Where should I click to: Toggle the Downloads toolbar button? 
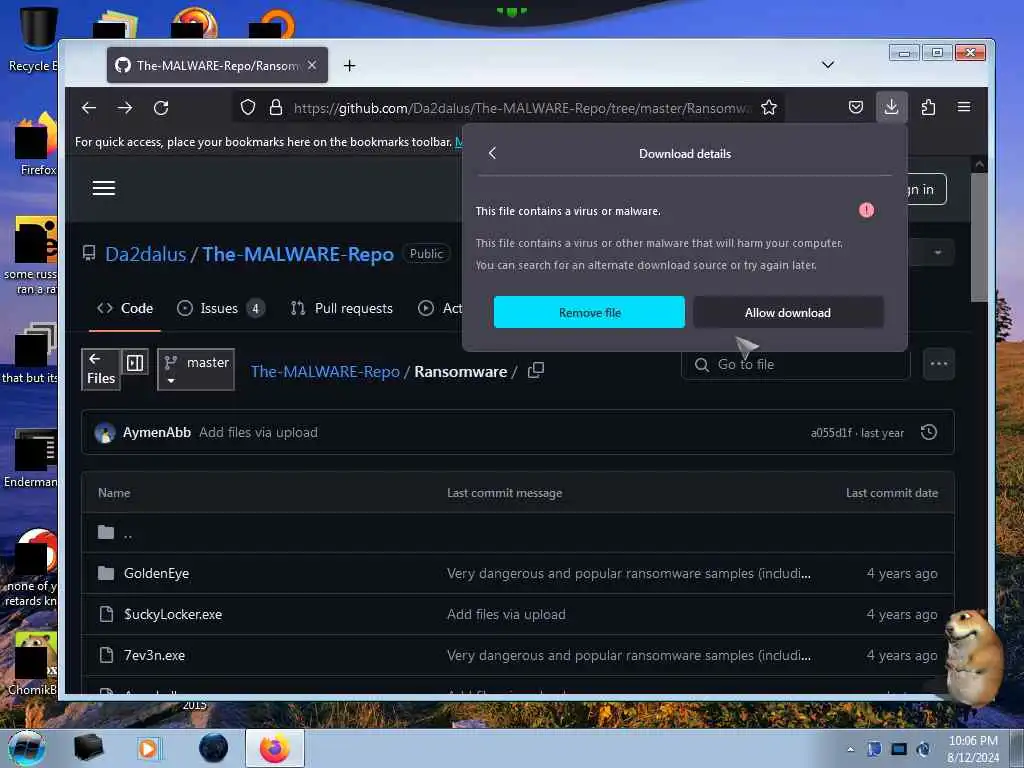click(x=891, y=107)
